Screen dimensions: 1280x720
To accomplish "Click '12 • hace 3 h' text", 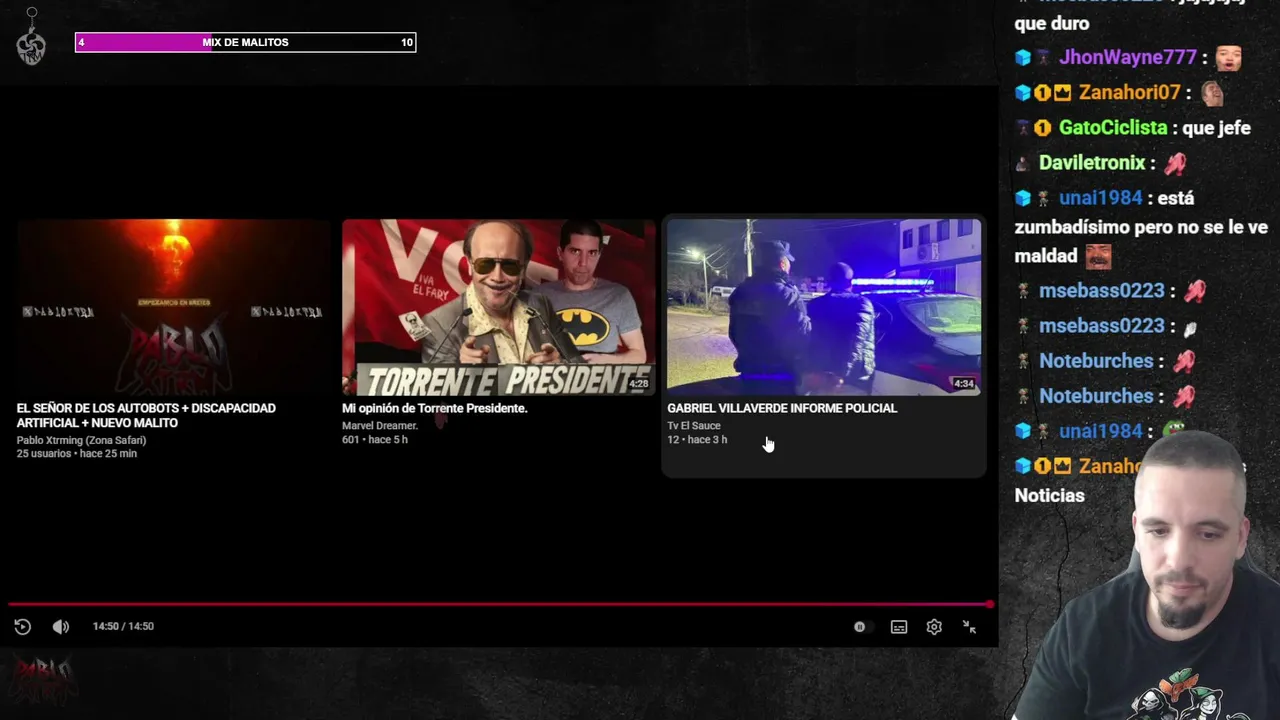I will pos(697,440).
